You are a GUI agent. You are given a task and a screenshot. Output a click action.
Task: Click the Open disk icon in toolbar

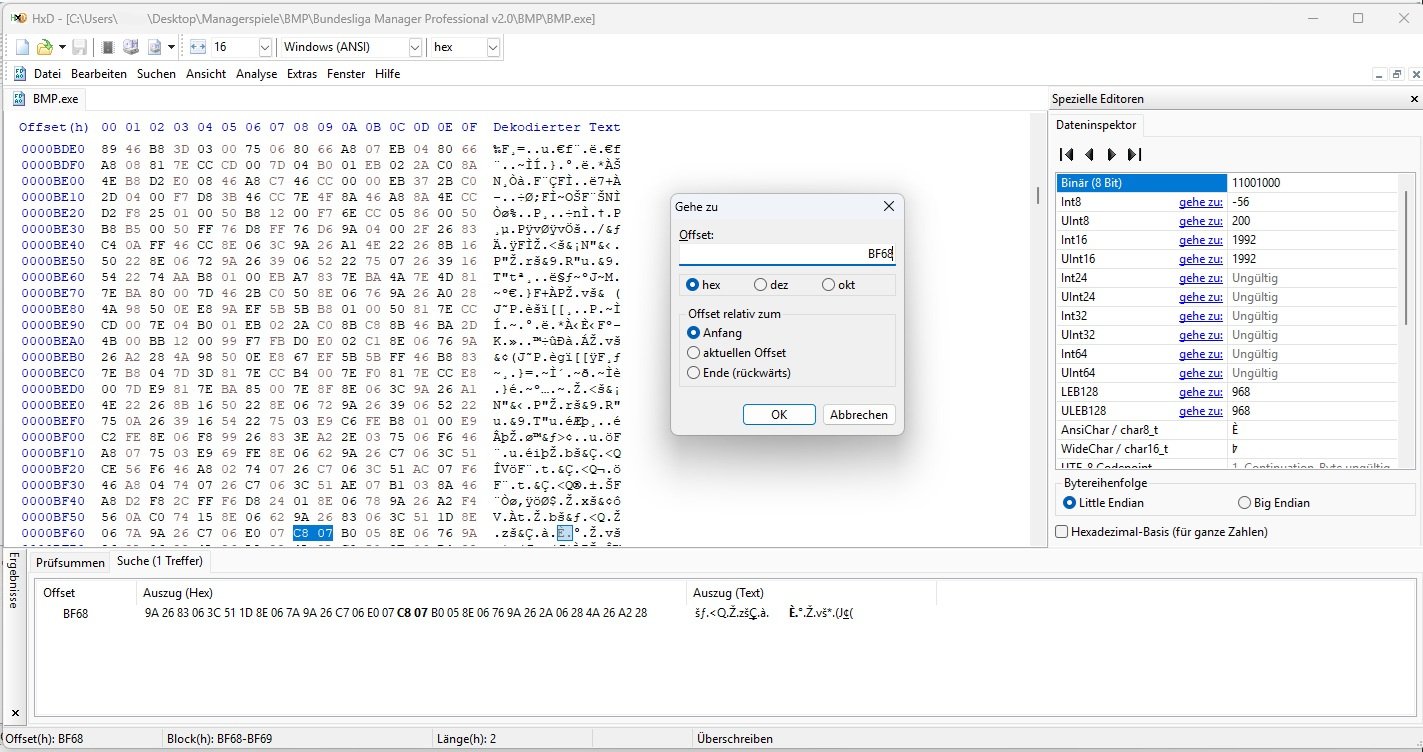point(130,47)
